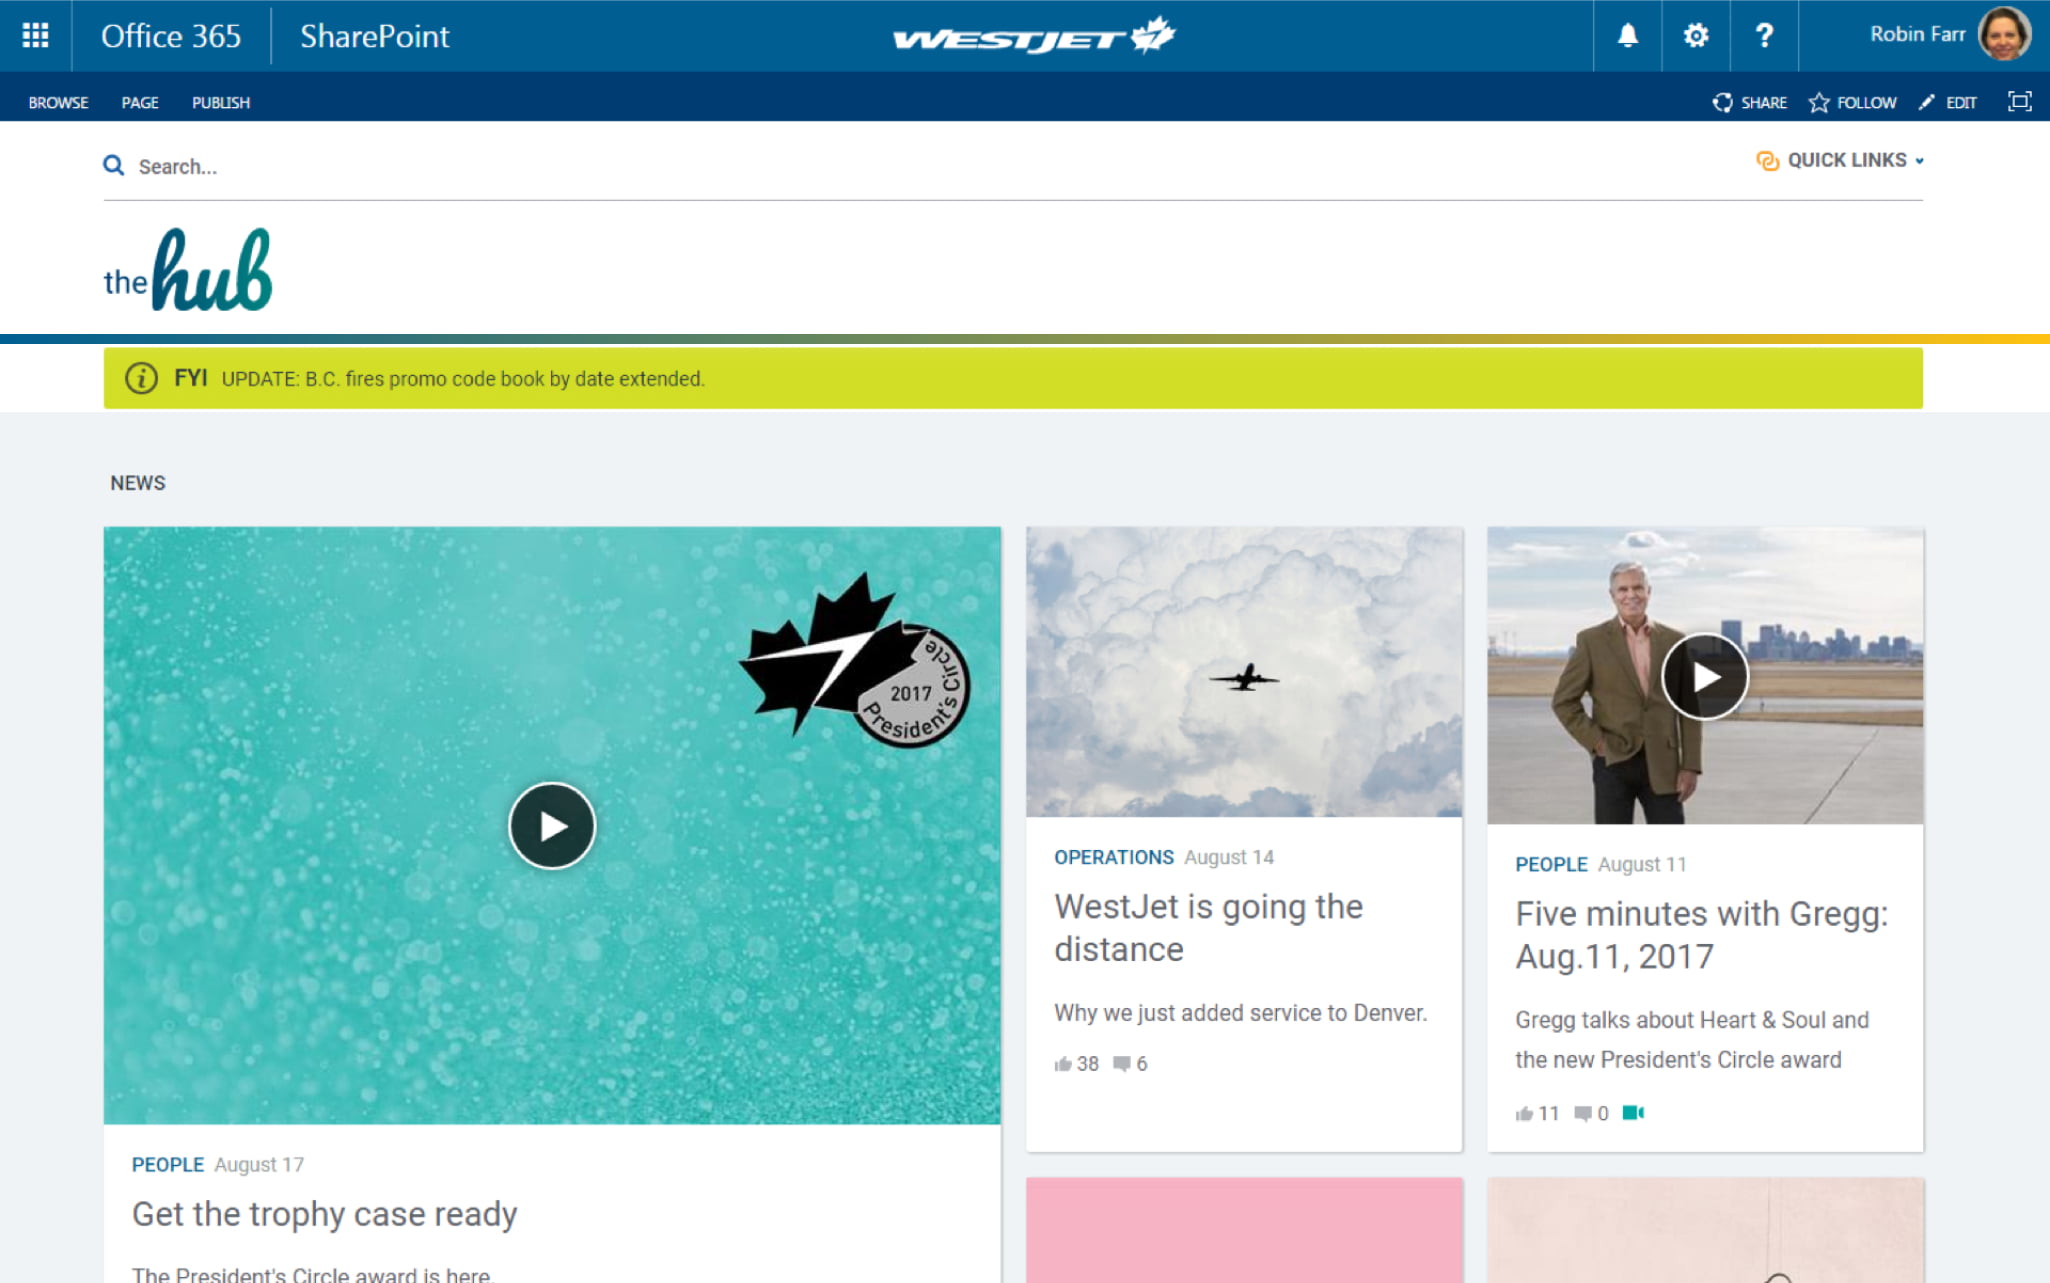This screenshot has height=1283, width=2050.
Task: Click the Edit page button
Action: coord(1948,102)
